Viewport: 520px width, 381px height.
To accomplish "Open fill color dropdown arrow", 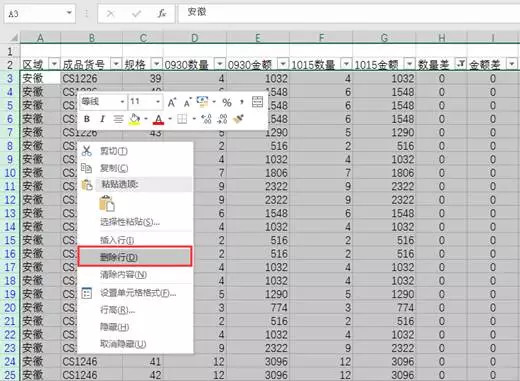I will click(146, 119).
